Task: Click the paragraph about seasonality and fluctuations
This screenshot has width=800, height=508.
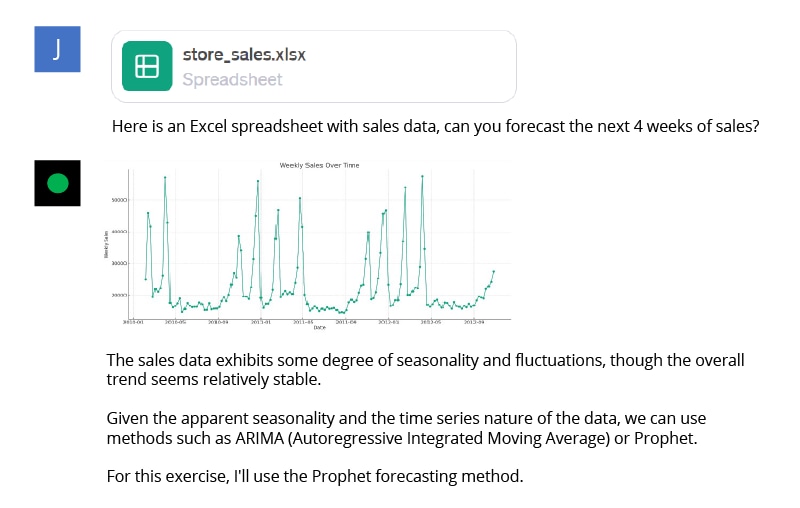Action: click(425, 370)
